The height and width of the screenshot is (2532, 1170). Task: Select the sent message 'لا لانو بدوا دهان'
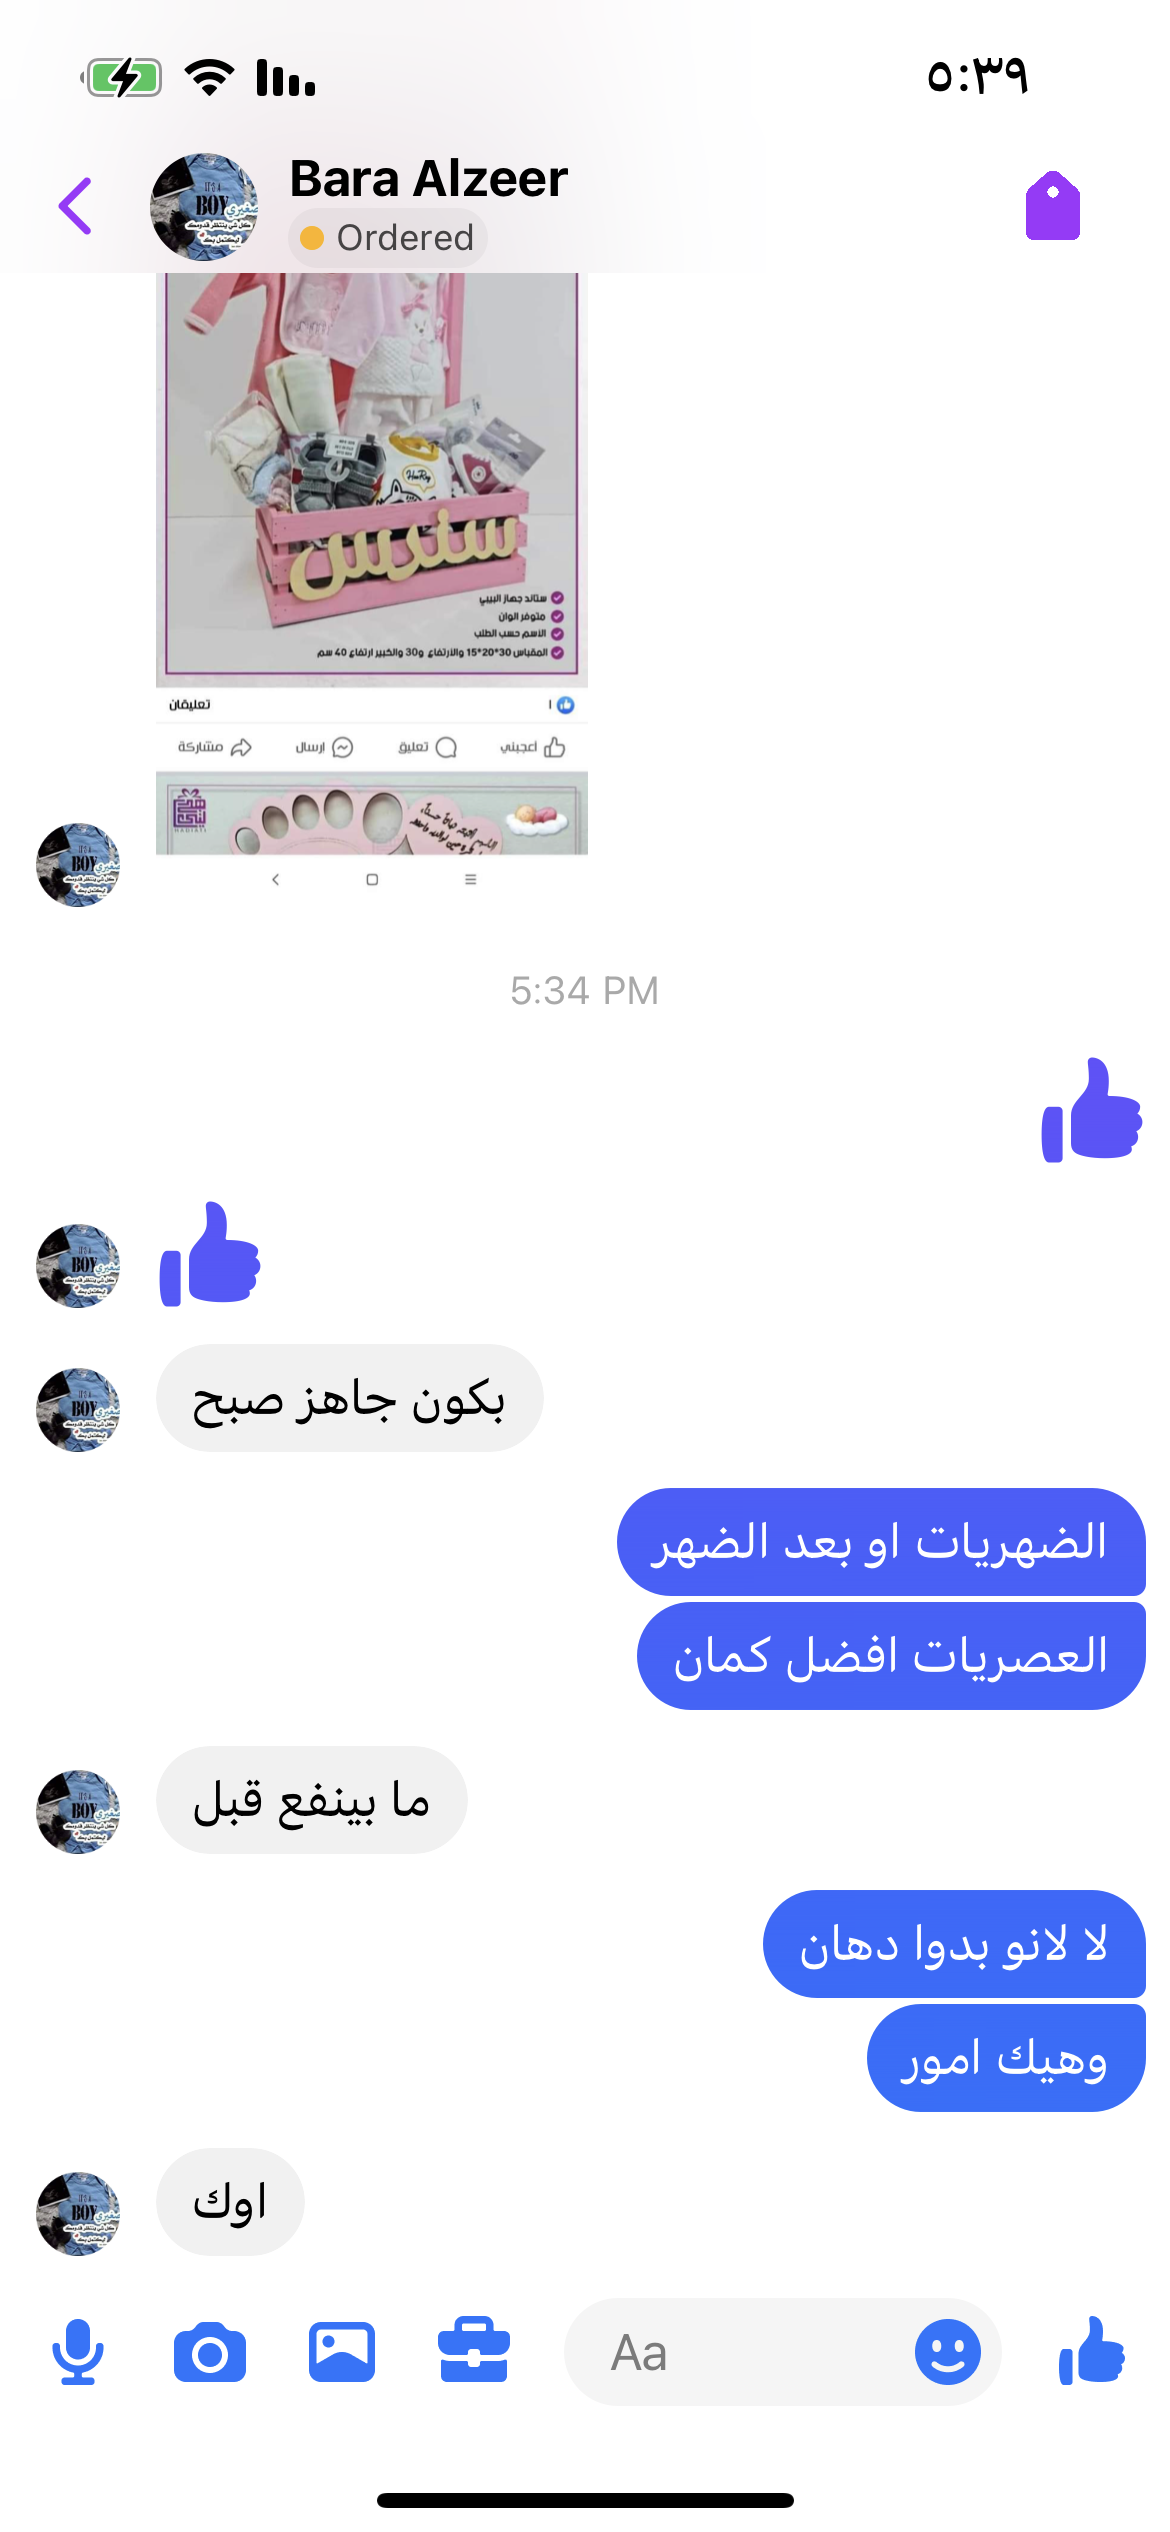point(954,1944)
